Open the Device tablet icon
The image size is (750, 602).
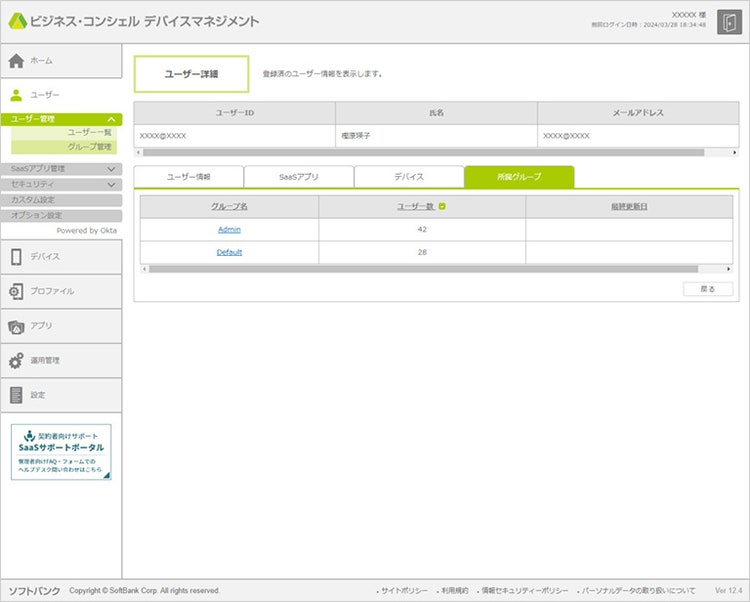point(16,257)
